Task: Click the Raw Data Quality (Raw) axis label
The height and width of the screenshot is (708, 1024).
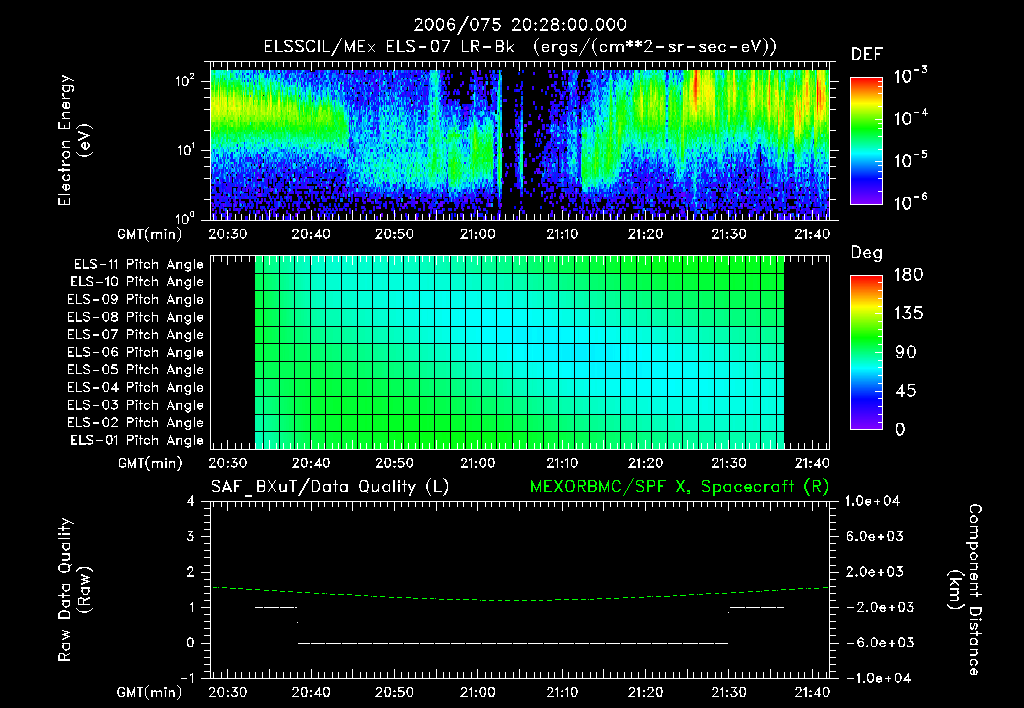Action: click(x=74, y=590)
